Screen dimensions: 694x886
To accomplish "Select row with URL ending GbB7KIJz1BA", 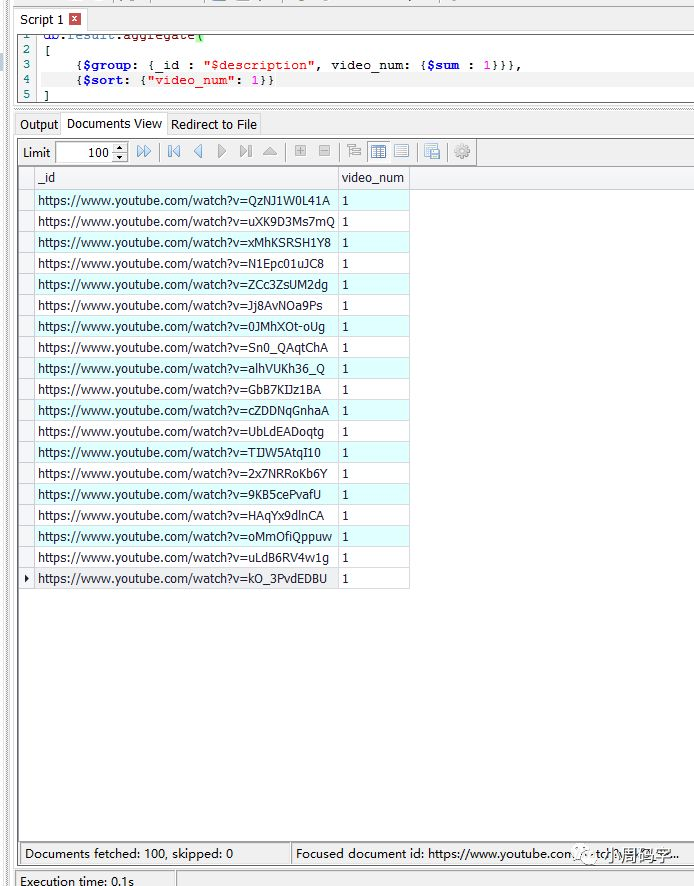I will (x=186, y=389).
